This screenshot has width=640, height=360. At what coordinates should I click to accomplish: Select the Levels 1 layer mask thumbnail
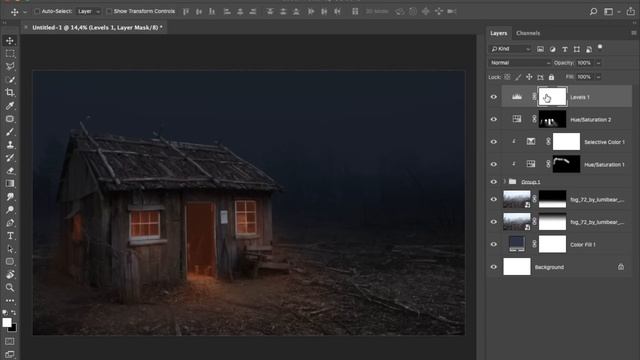(x=552, y=97)
